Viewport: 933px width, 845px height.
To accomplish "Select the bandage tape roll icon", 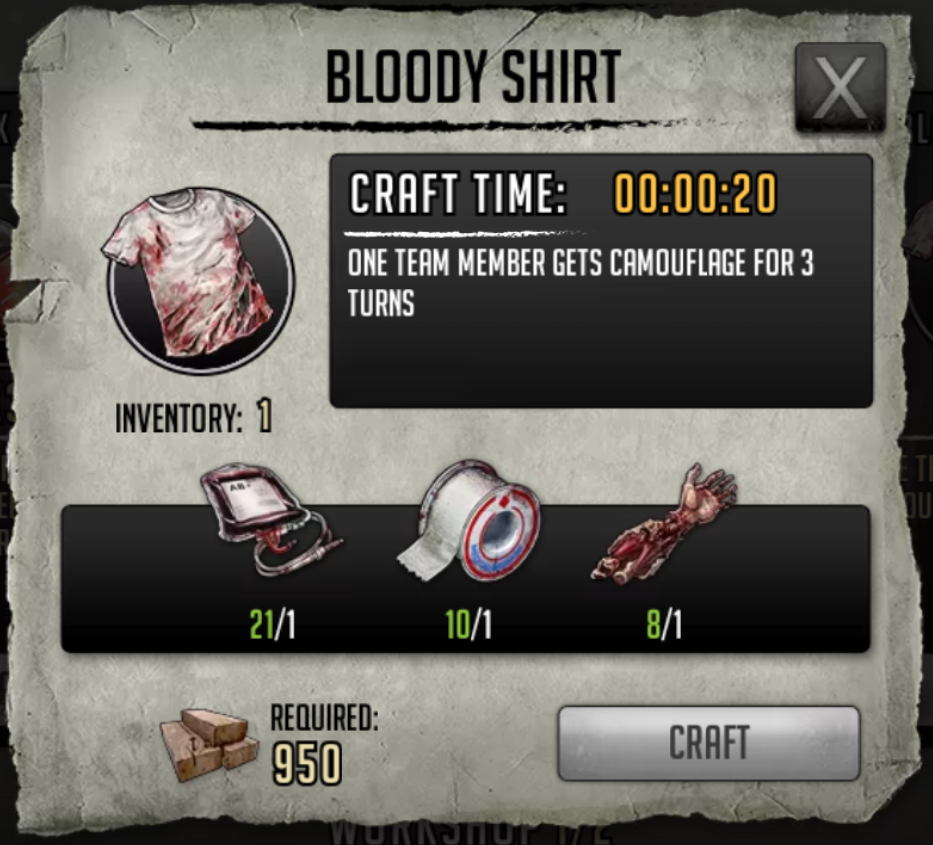I will pyautogui.click(x=469, y=520).
